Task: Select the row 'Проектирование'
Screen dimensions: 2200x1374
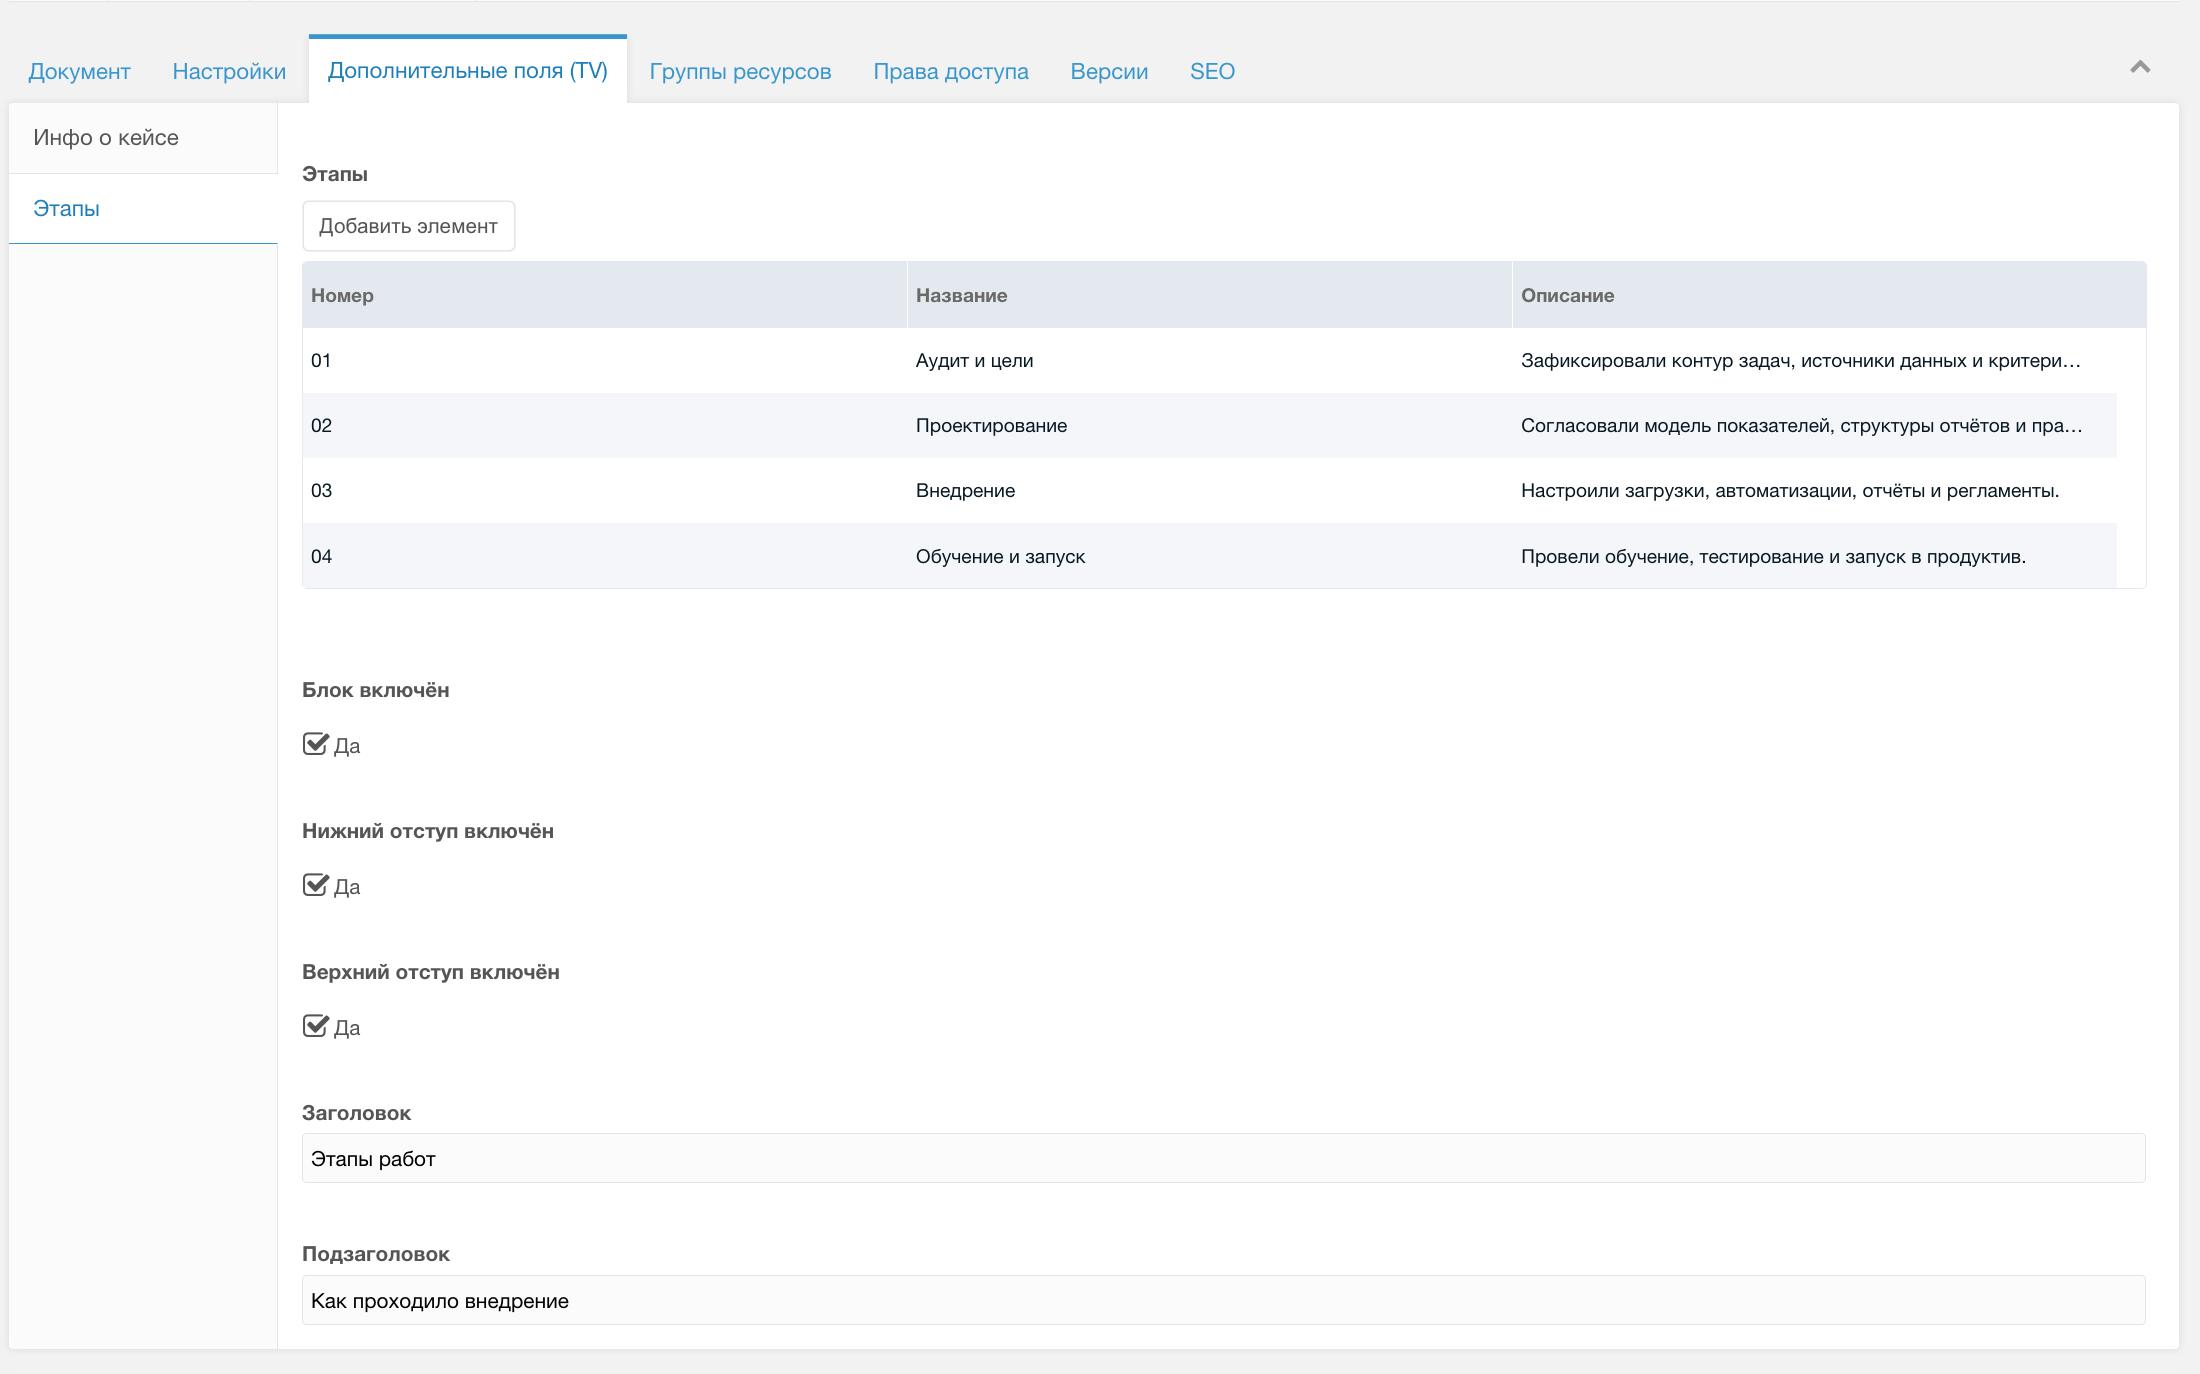Action: pos(991,425)
